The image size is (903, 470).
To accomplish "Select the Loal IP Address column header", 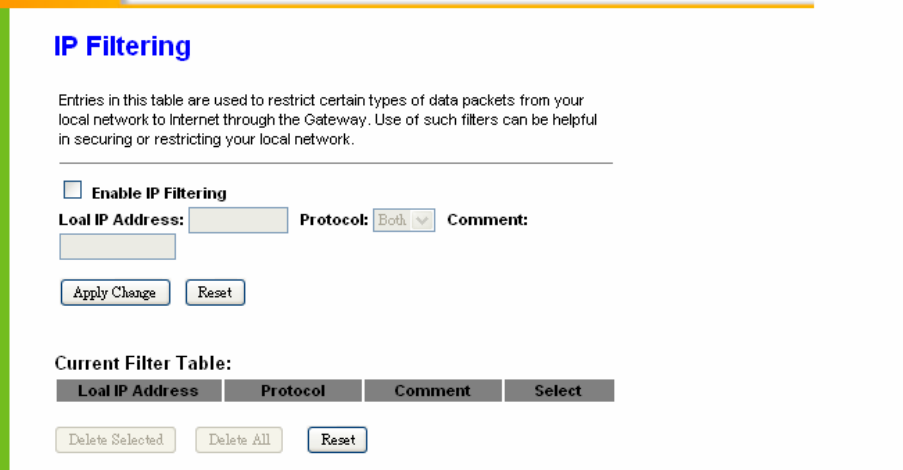I will tap(139, 391).
